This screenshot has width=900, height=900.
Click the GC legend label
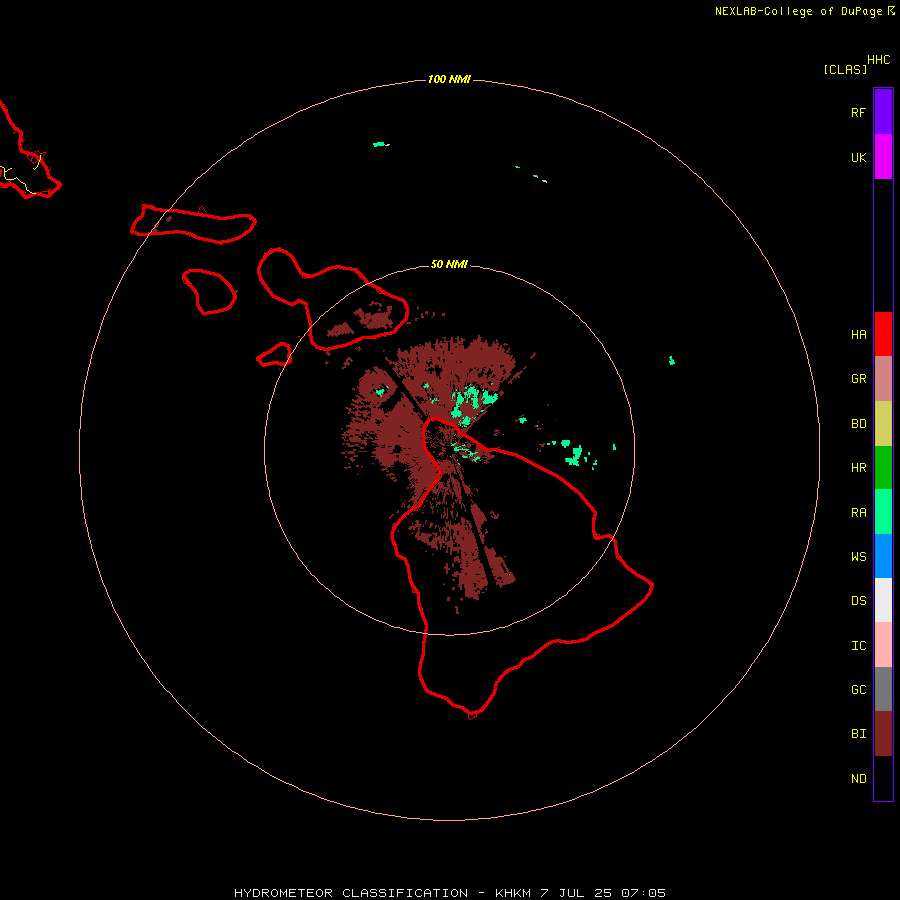click(858, 689)
